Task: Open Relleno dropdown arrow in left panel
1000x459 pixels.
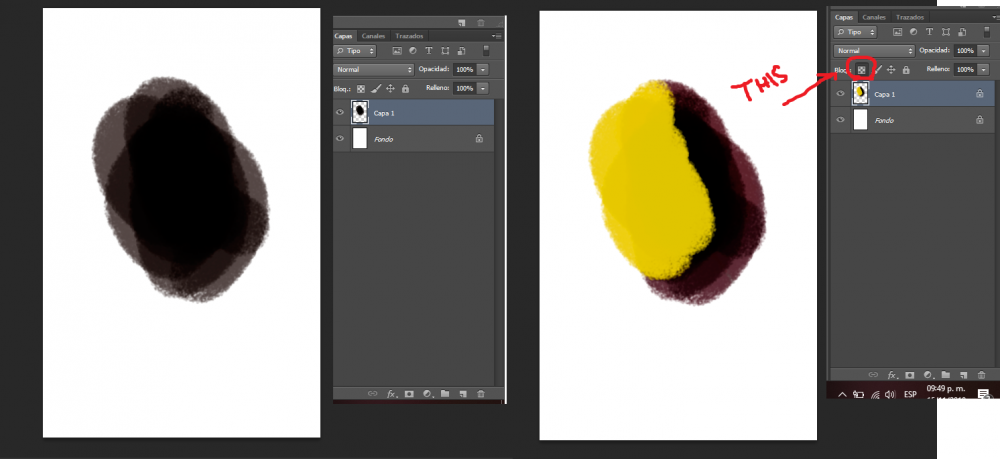Action: click(x=483, y=88)
